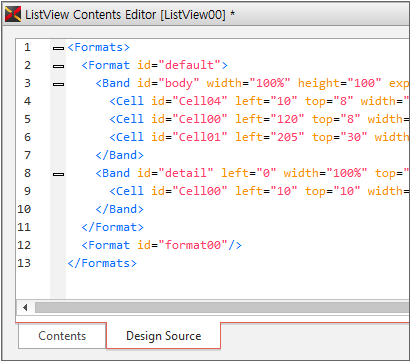Click the horizontal scrollbar left arrow
Viewport: 410px width, 361px height.
pos(25,307)
